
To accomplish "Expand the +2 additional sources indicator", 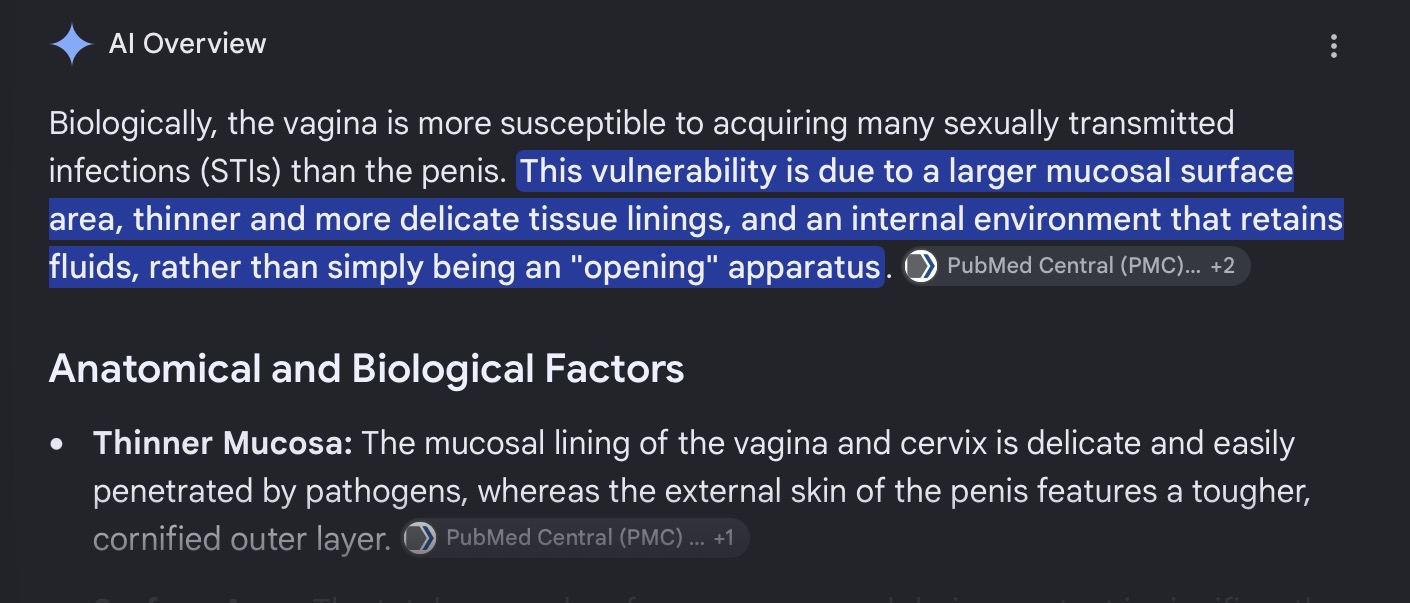I will (1222, 266).
